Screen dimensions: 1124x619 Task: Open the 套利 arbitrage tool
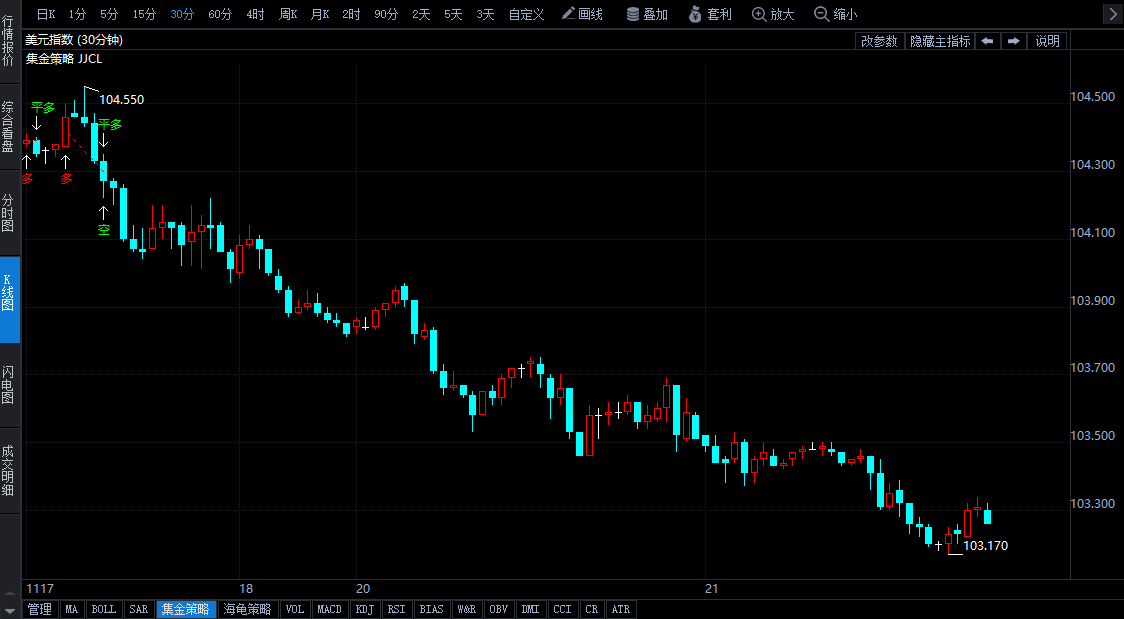(x=710, y=14)
